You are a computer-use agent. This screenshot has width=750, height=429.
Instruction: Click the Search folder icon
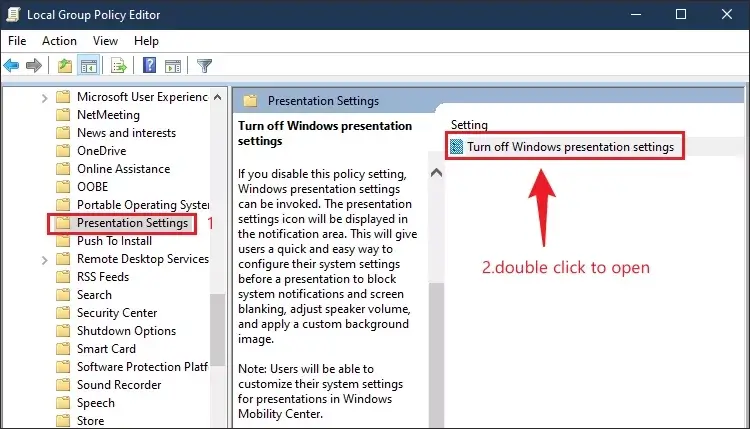63,295
